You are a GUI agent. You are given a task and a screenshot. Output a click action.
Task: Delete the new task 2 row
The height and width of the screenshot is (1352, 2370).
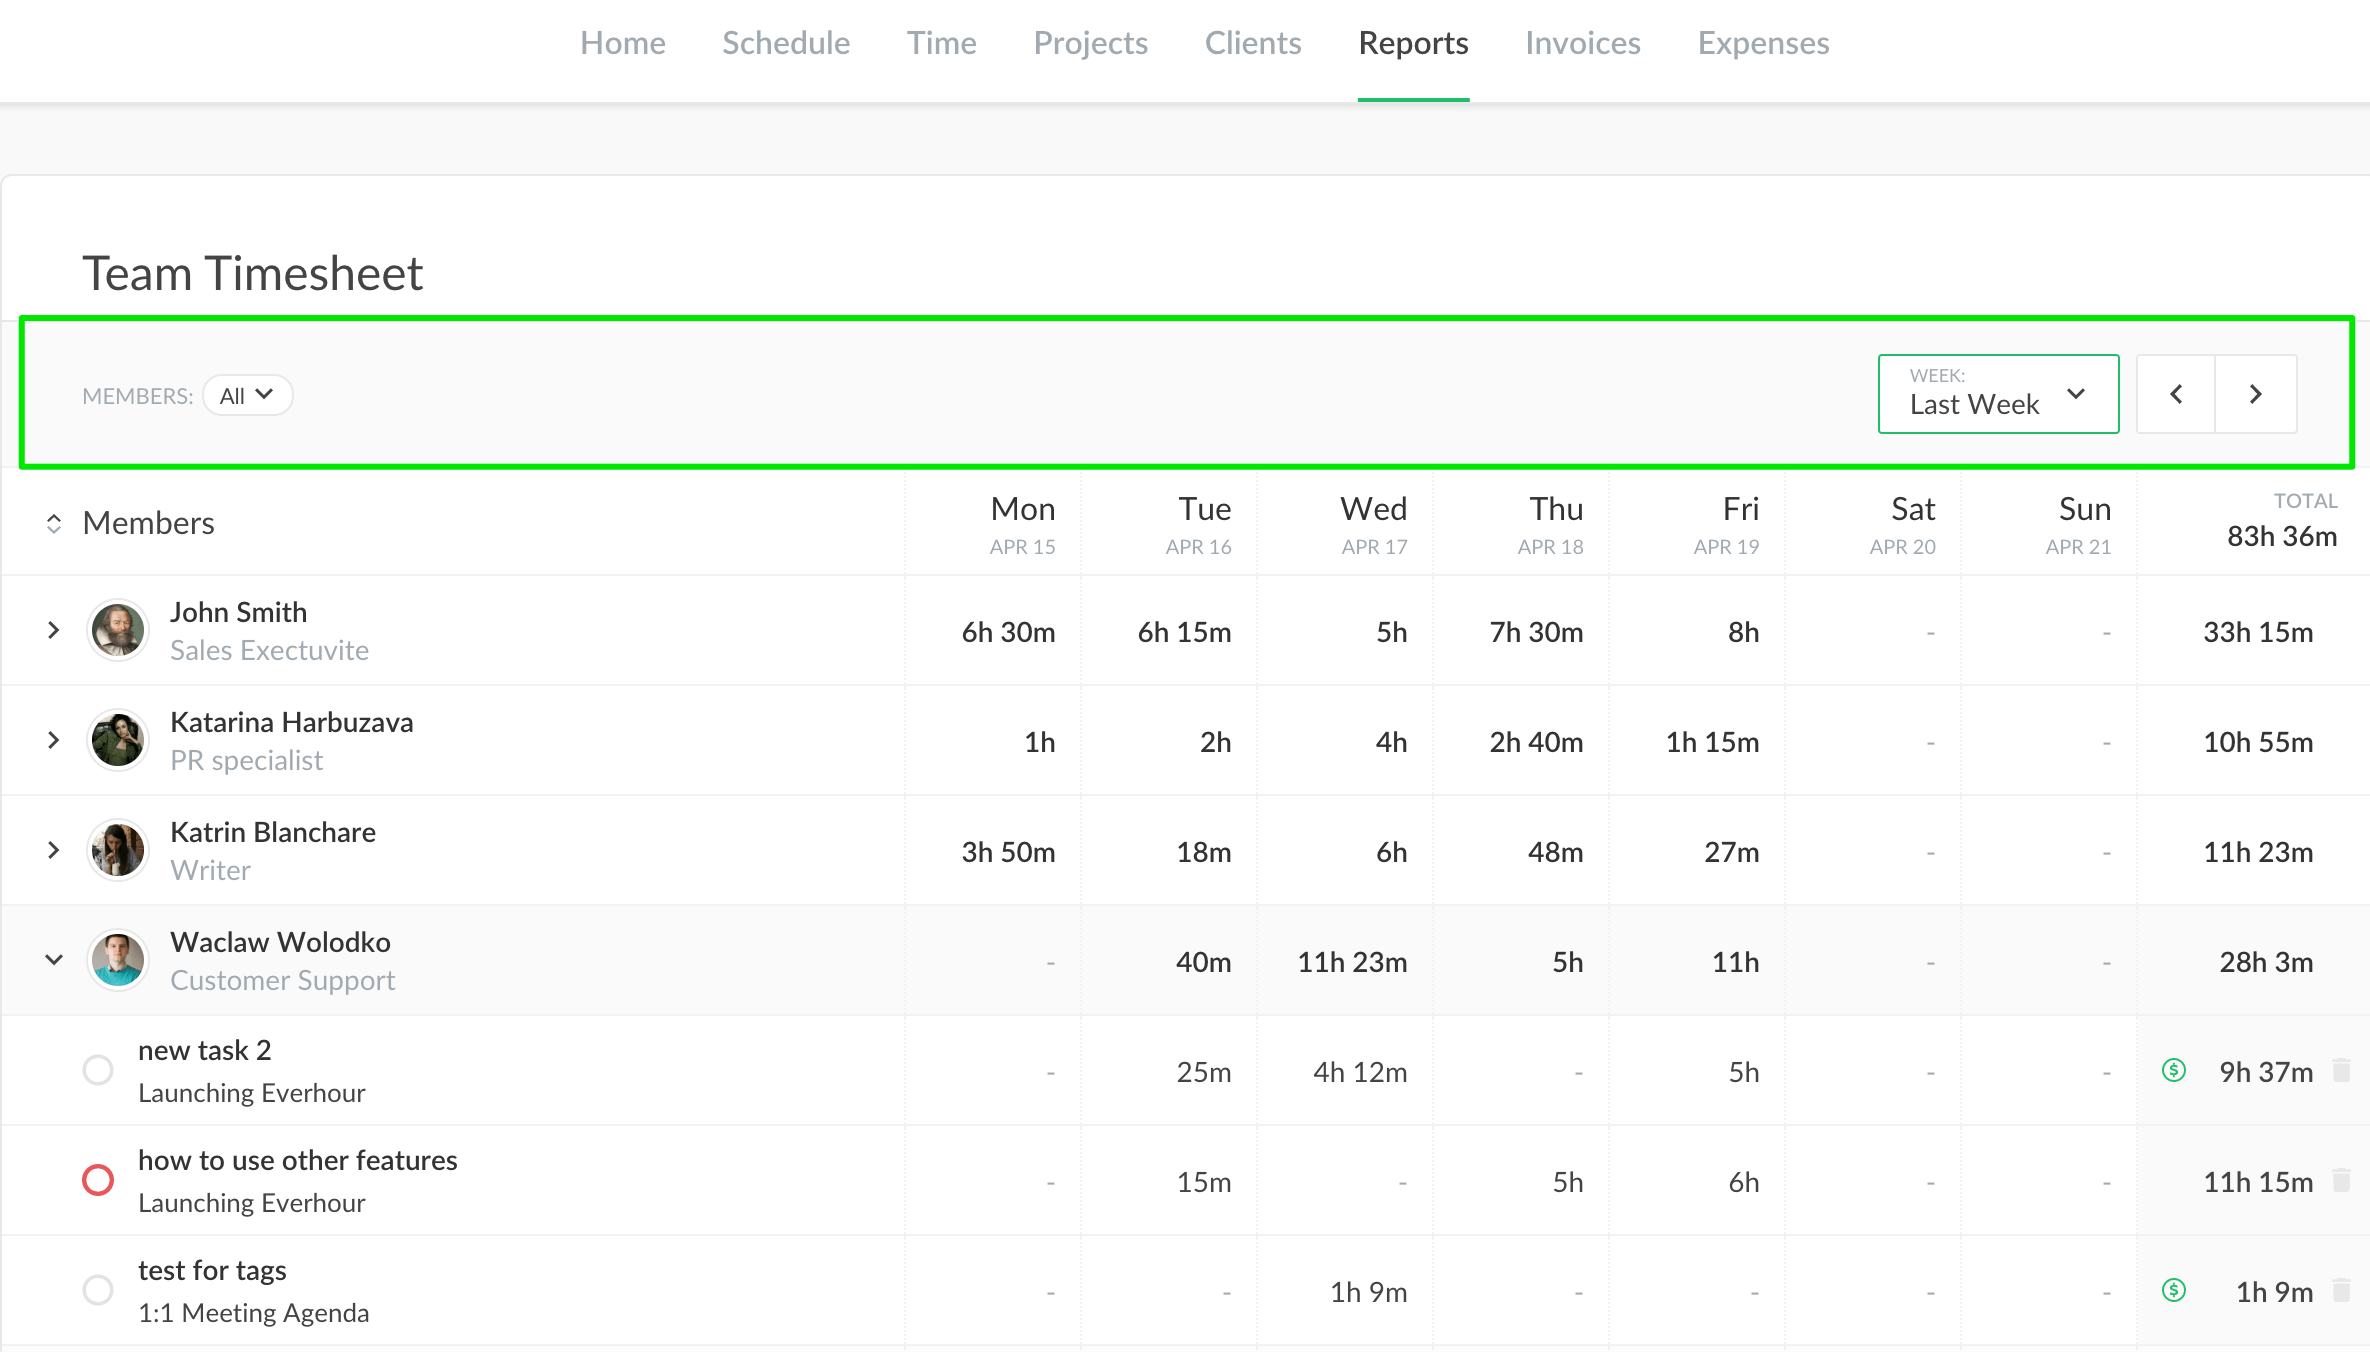2341,1070
